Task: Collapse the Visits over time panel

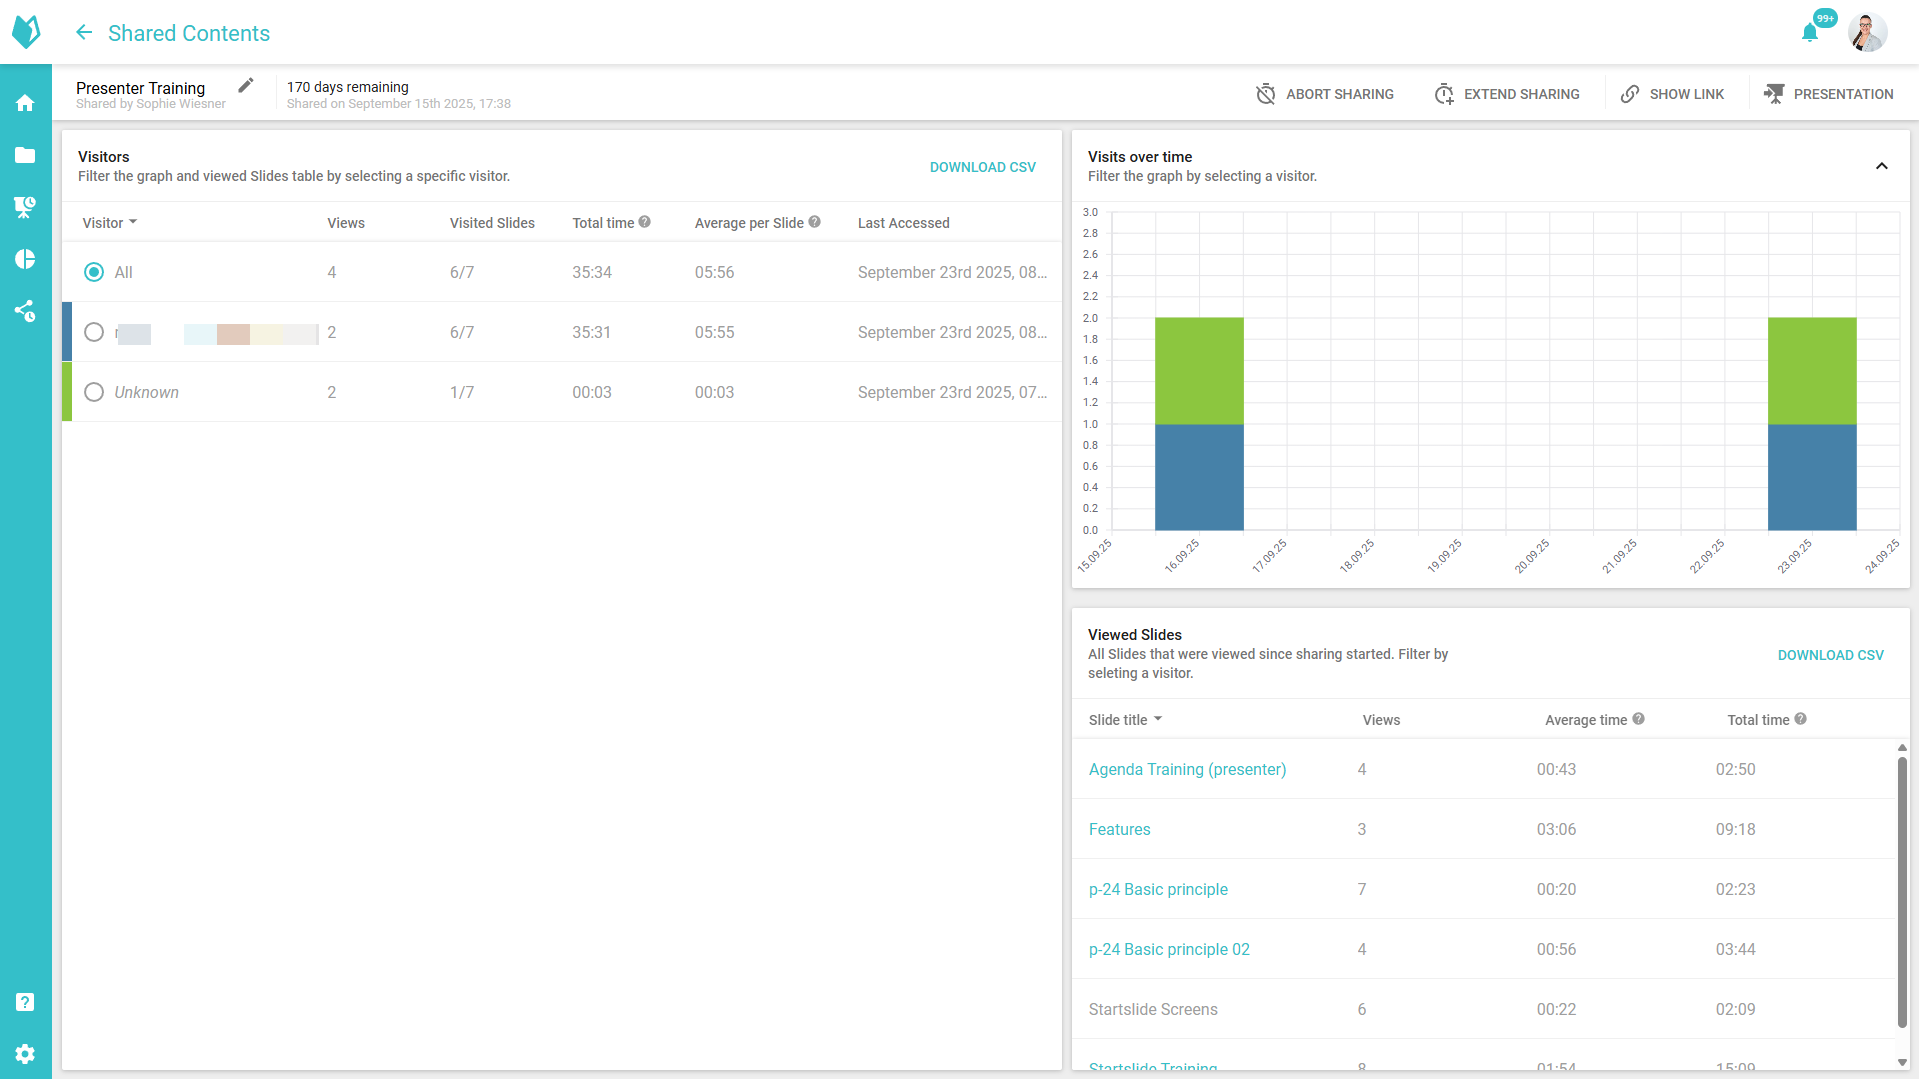Action: [1881, 166]
